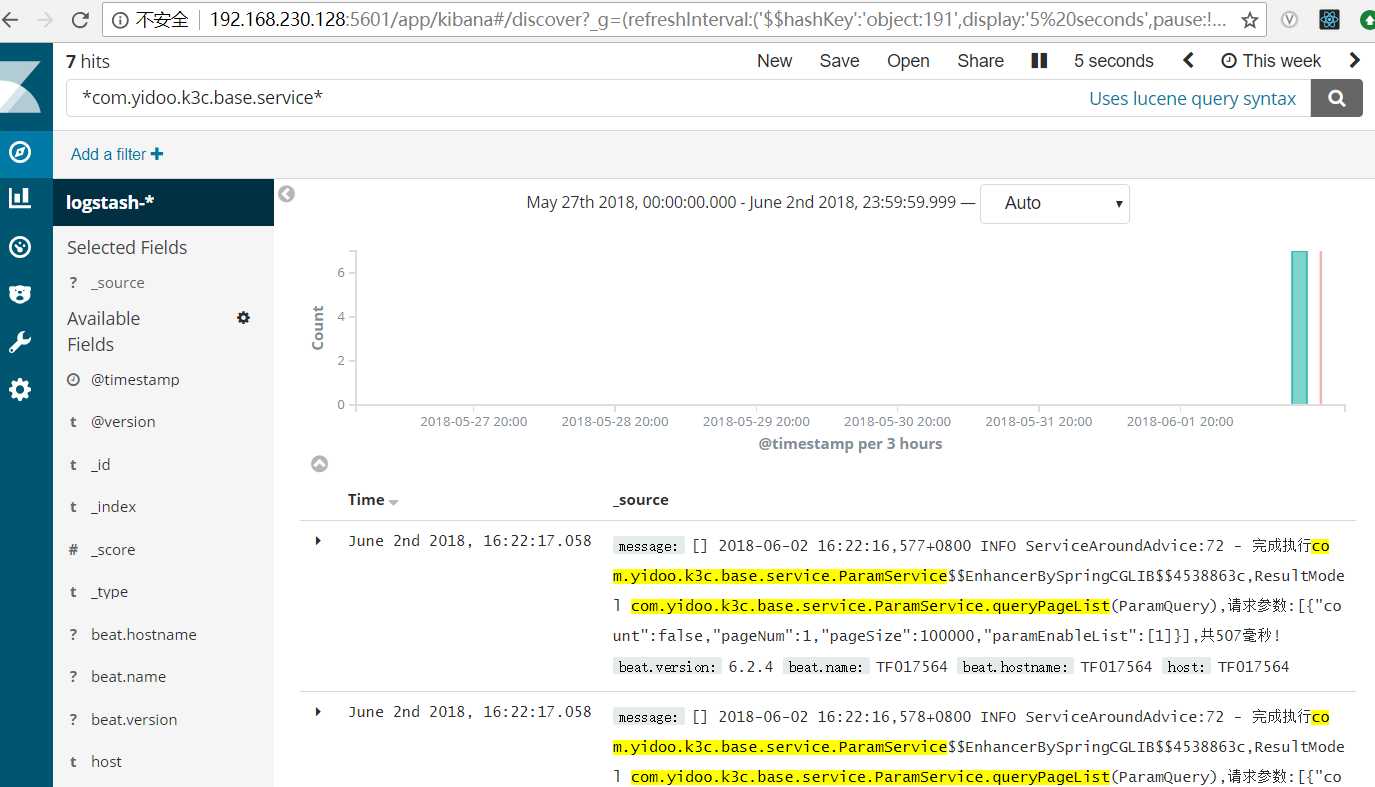Open Dev Tools wrench icon
The width and height of the screenshot is (1375, 787).
[x=20, y=342]
